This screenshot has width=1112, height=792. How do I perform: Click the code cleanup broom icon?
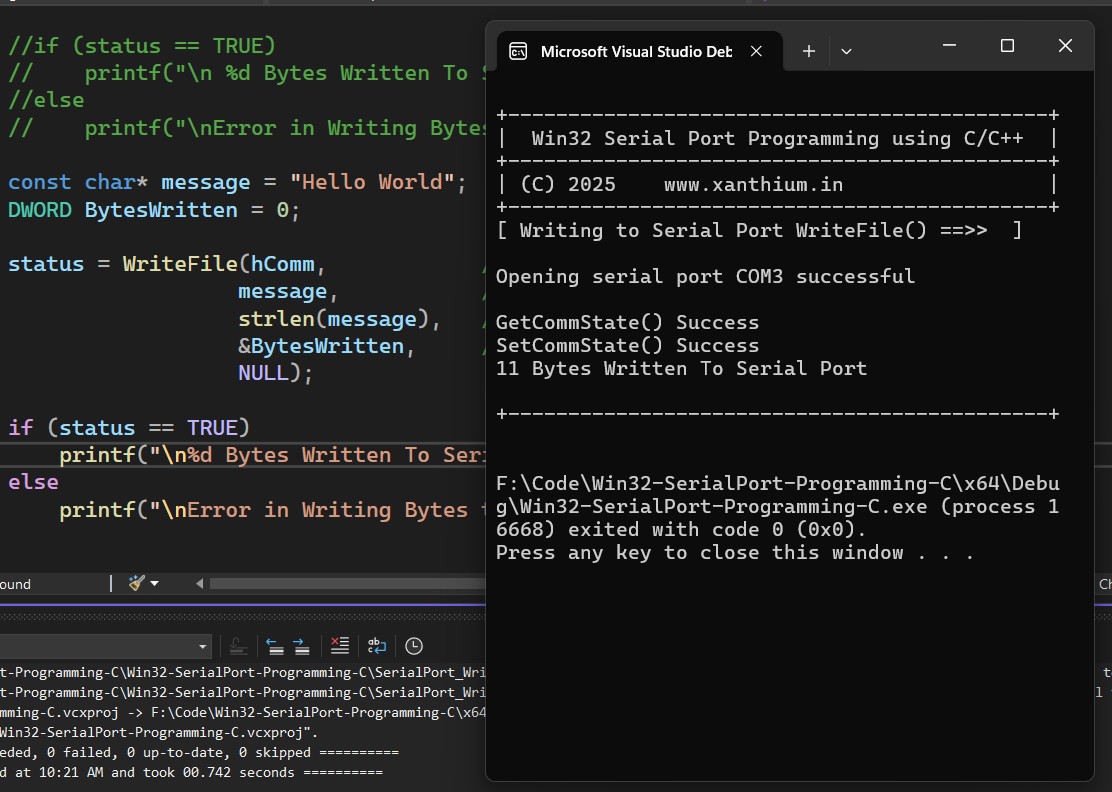coord(137,583)
